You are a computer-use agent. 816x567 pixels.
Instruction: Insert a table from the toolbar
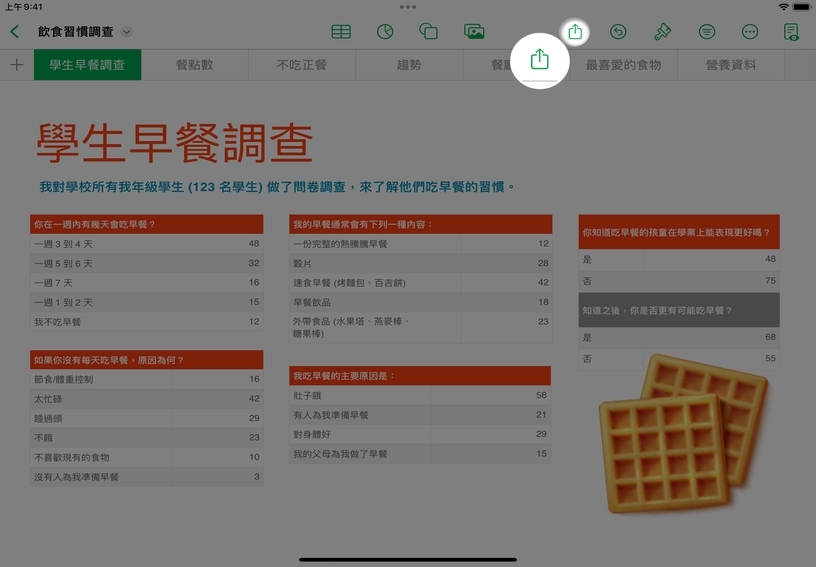(341, 32)
